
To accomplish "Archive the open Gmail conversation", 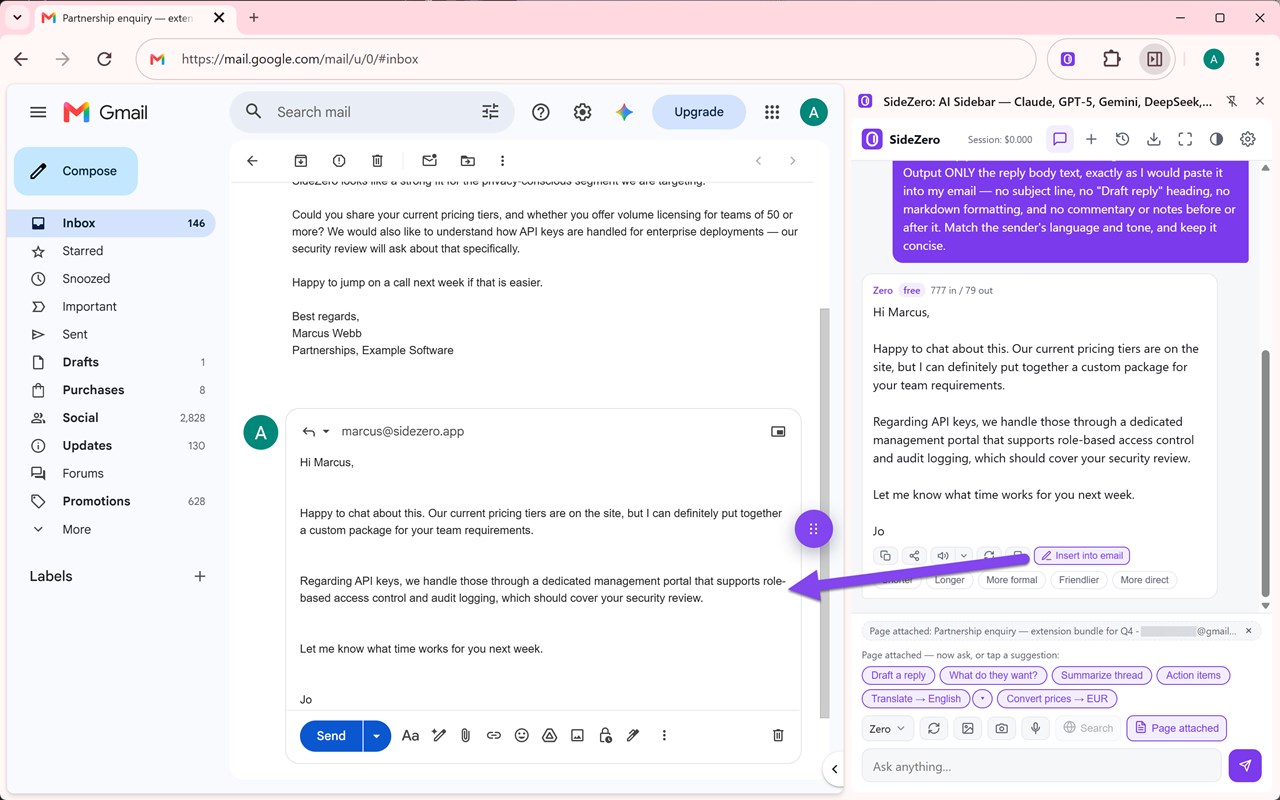I will 301,161.
